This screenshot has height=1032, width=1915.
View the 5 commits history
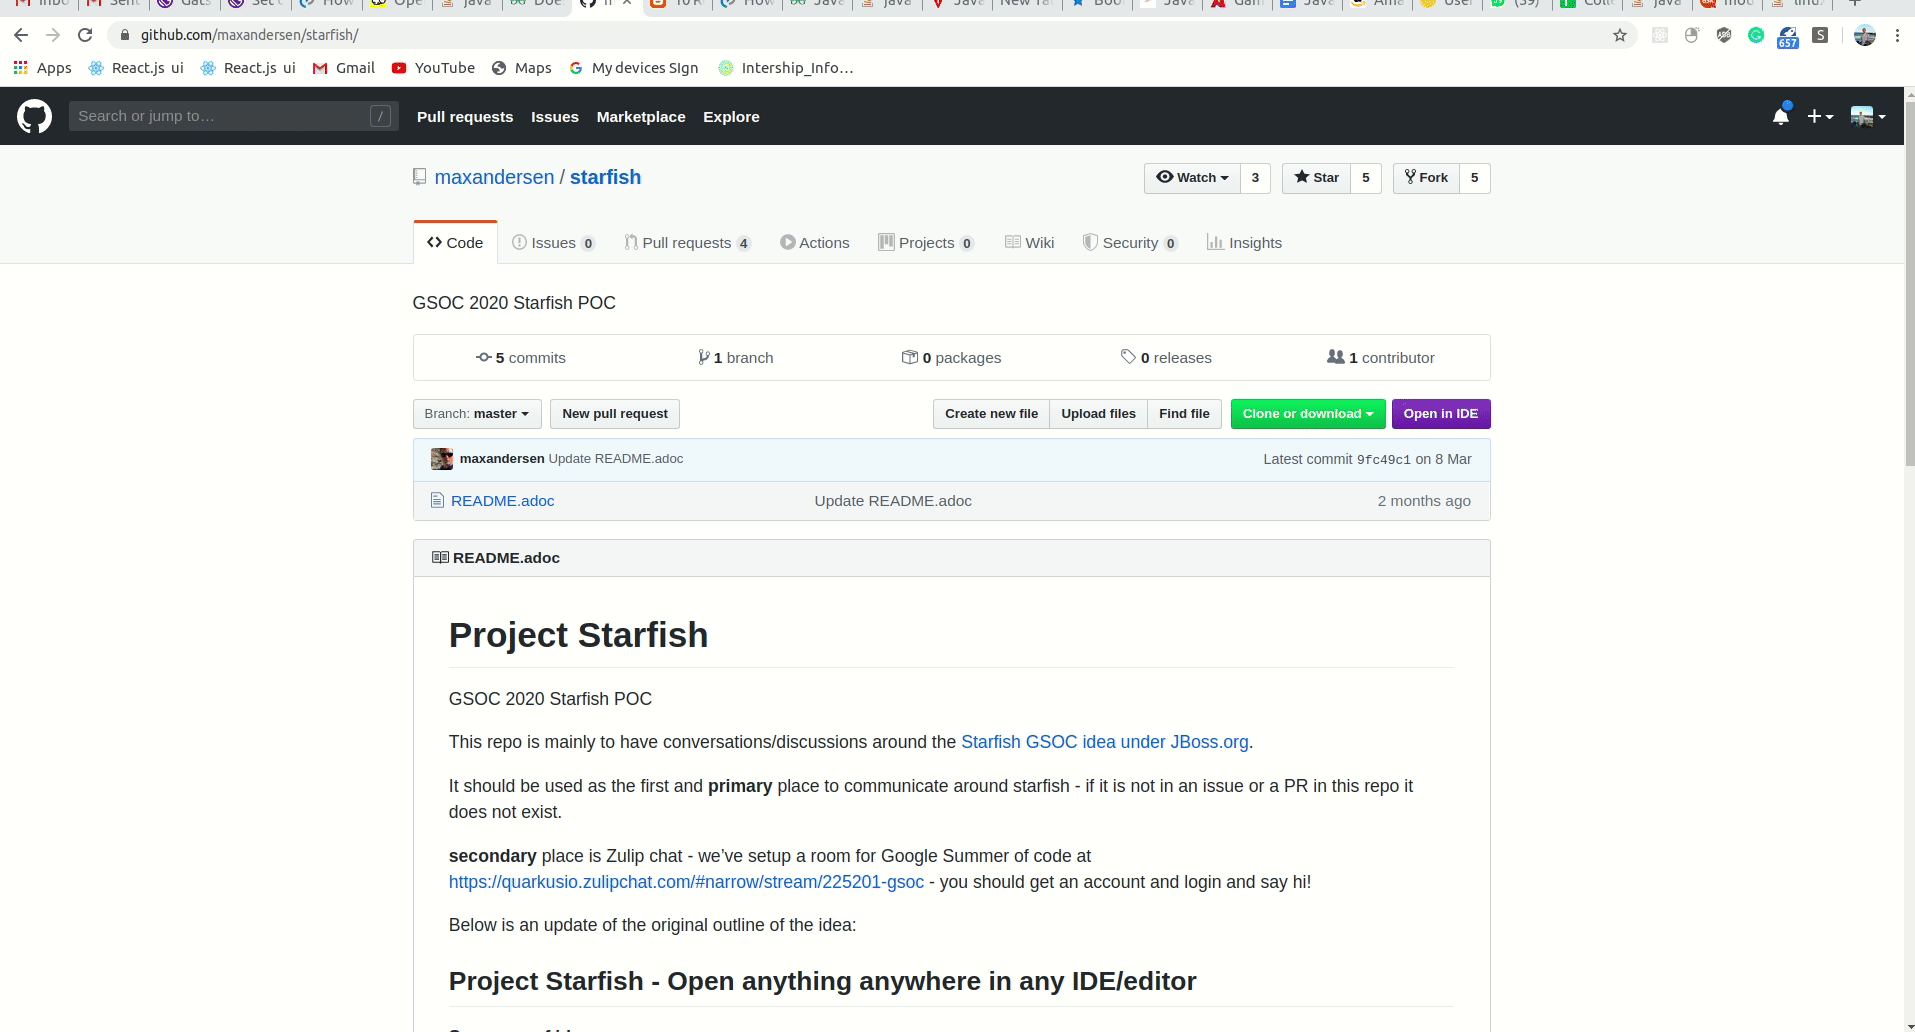[x=521, y=358]
